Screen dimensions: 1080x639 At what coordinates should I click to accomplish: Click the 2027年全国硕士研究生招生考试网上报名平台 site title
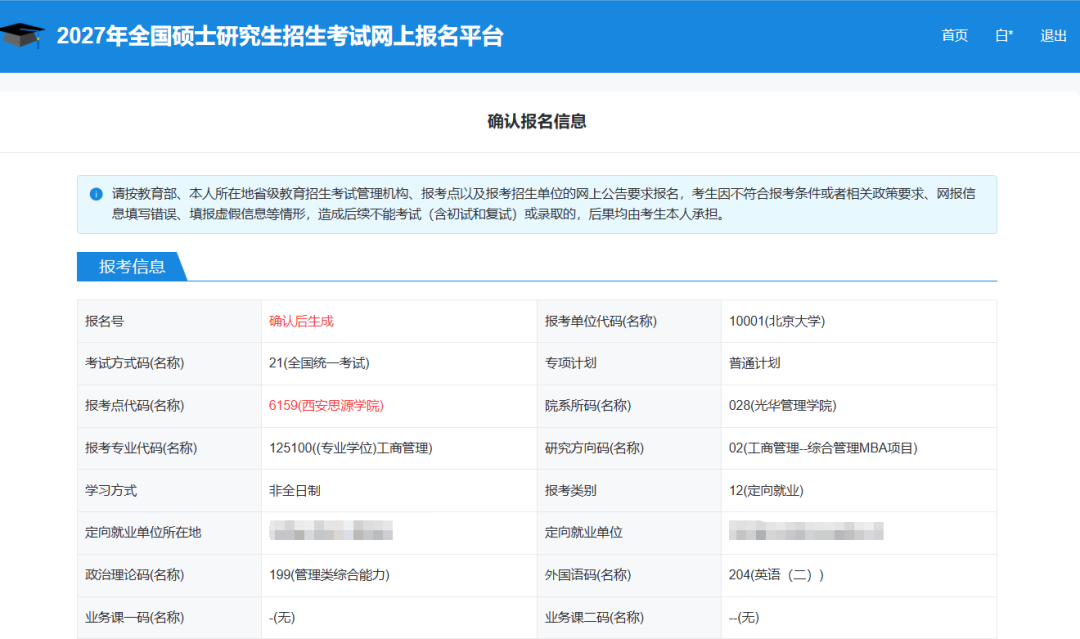pos(280,36)
